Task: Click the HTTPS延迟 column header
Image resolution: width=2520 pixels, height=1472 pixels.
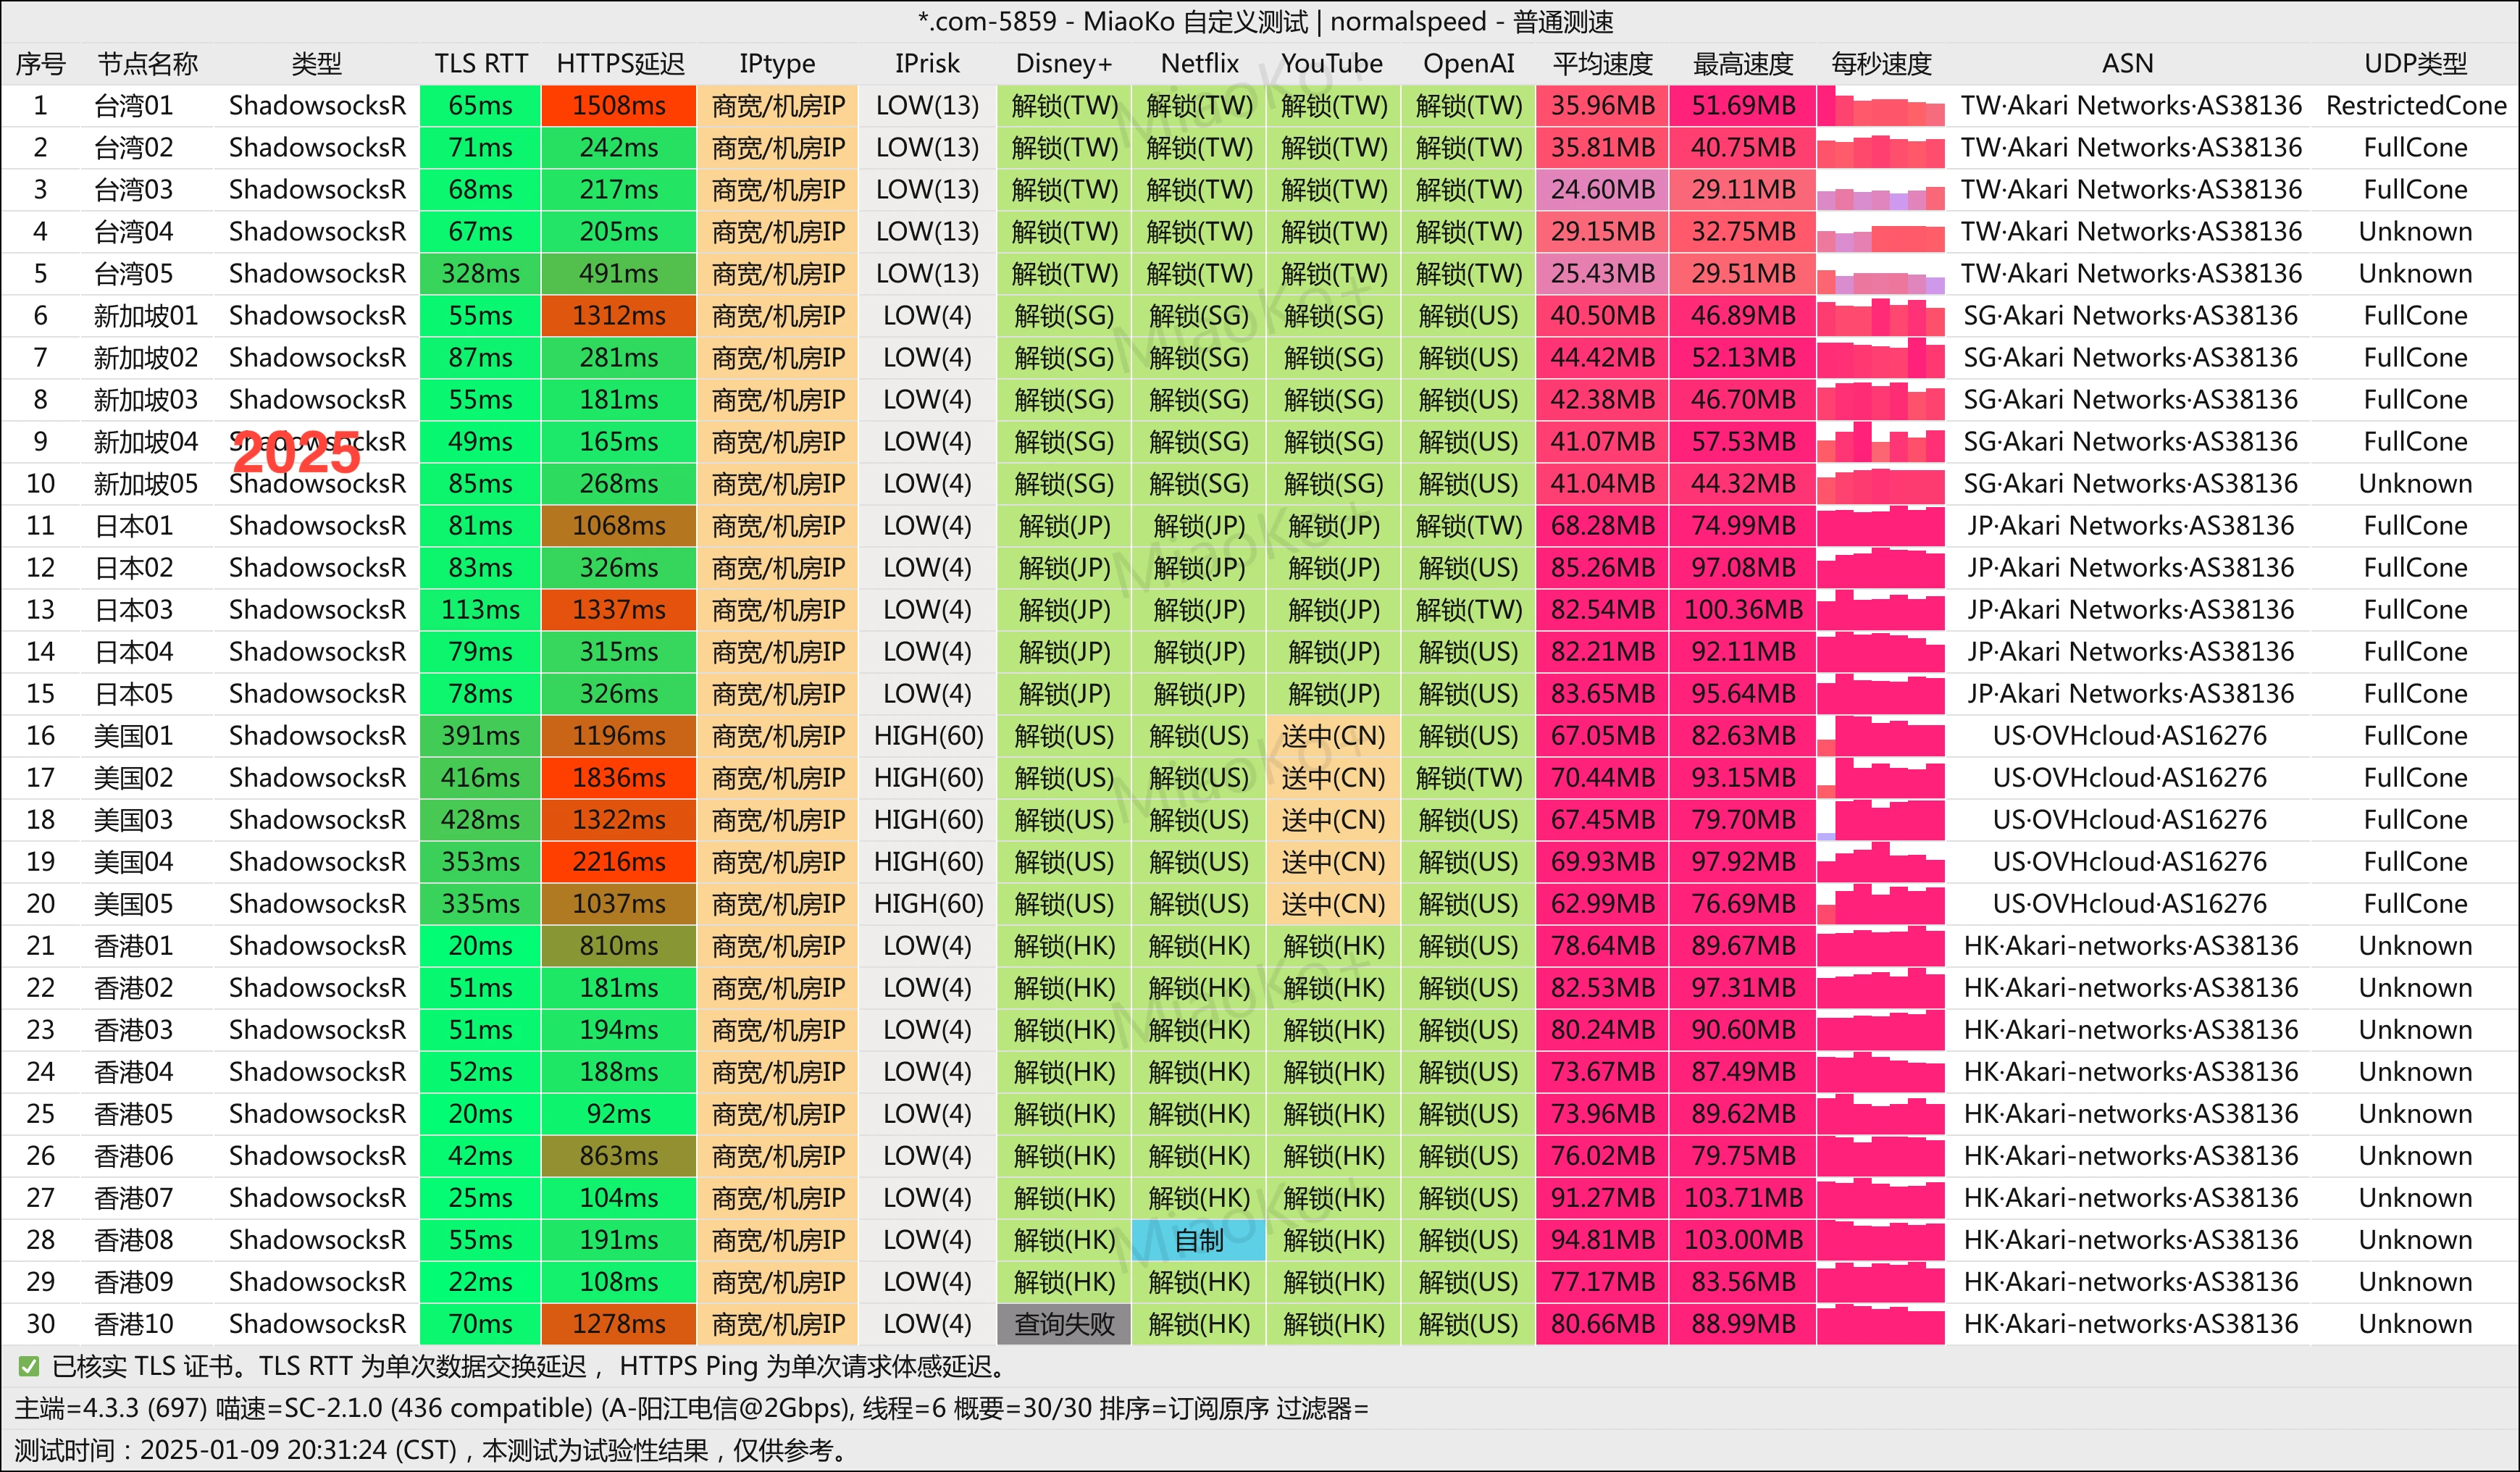Action: (620, 64)
